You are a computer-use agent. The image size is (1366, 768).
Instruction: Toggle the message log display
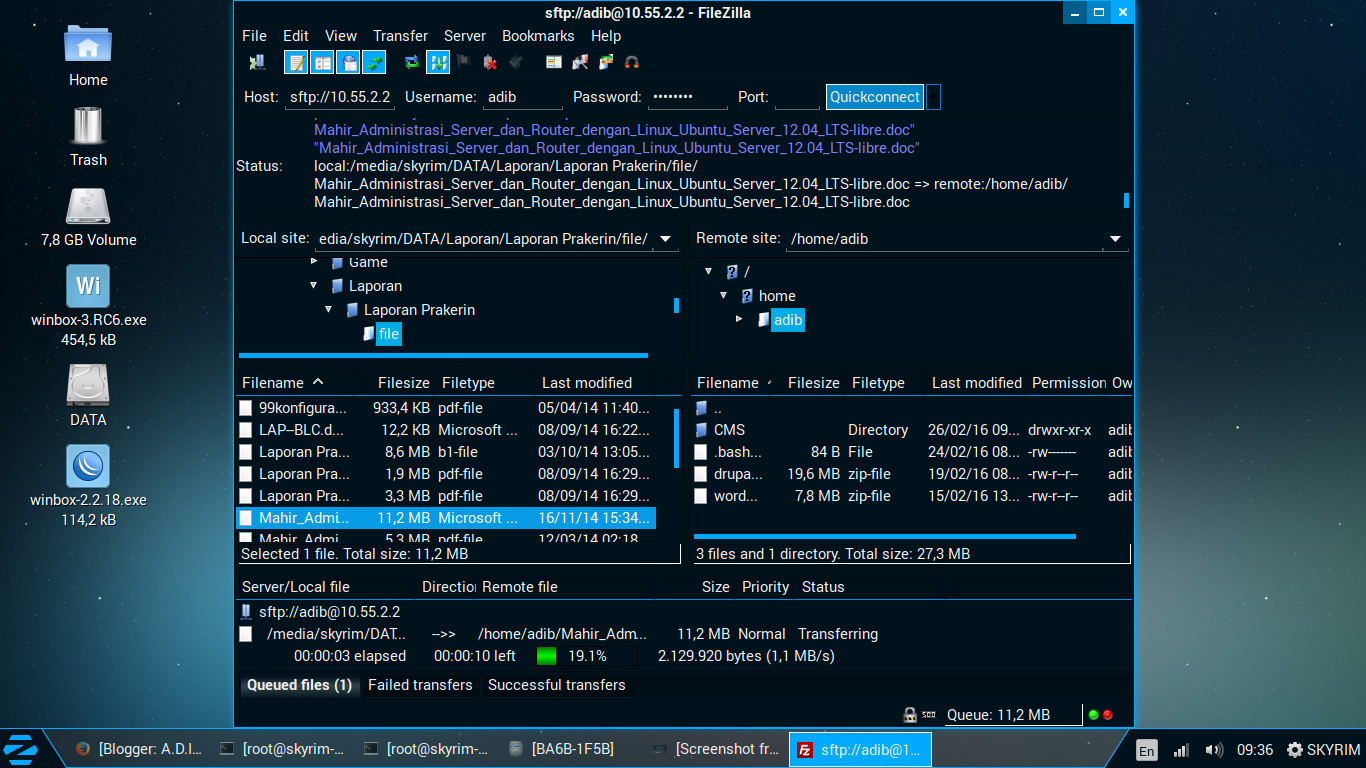pos(295,61)
